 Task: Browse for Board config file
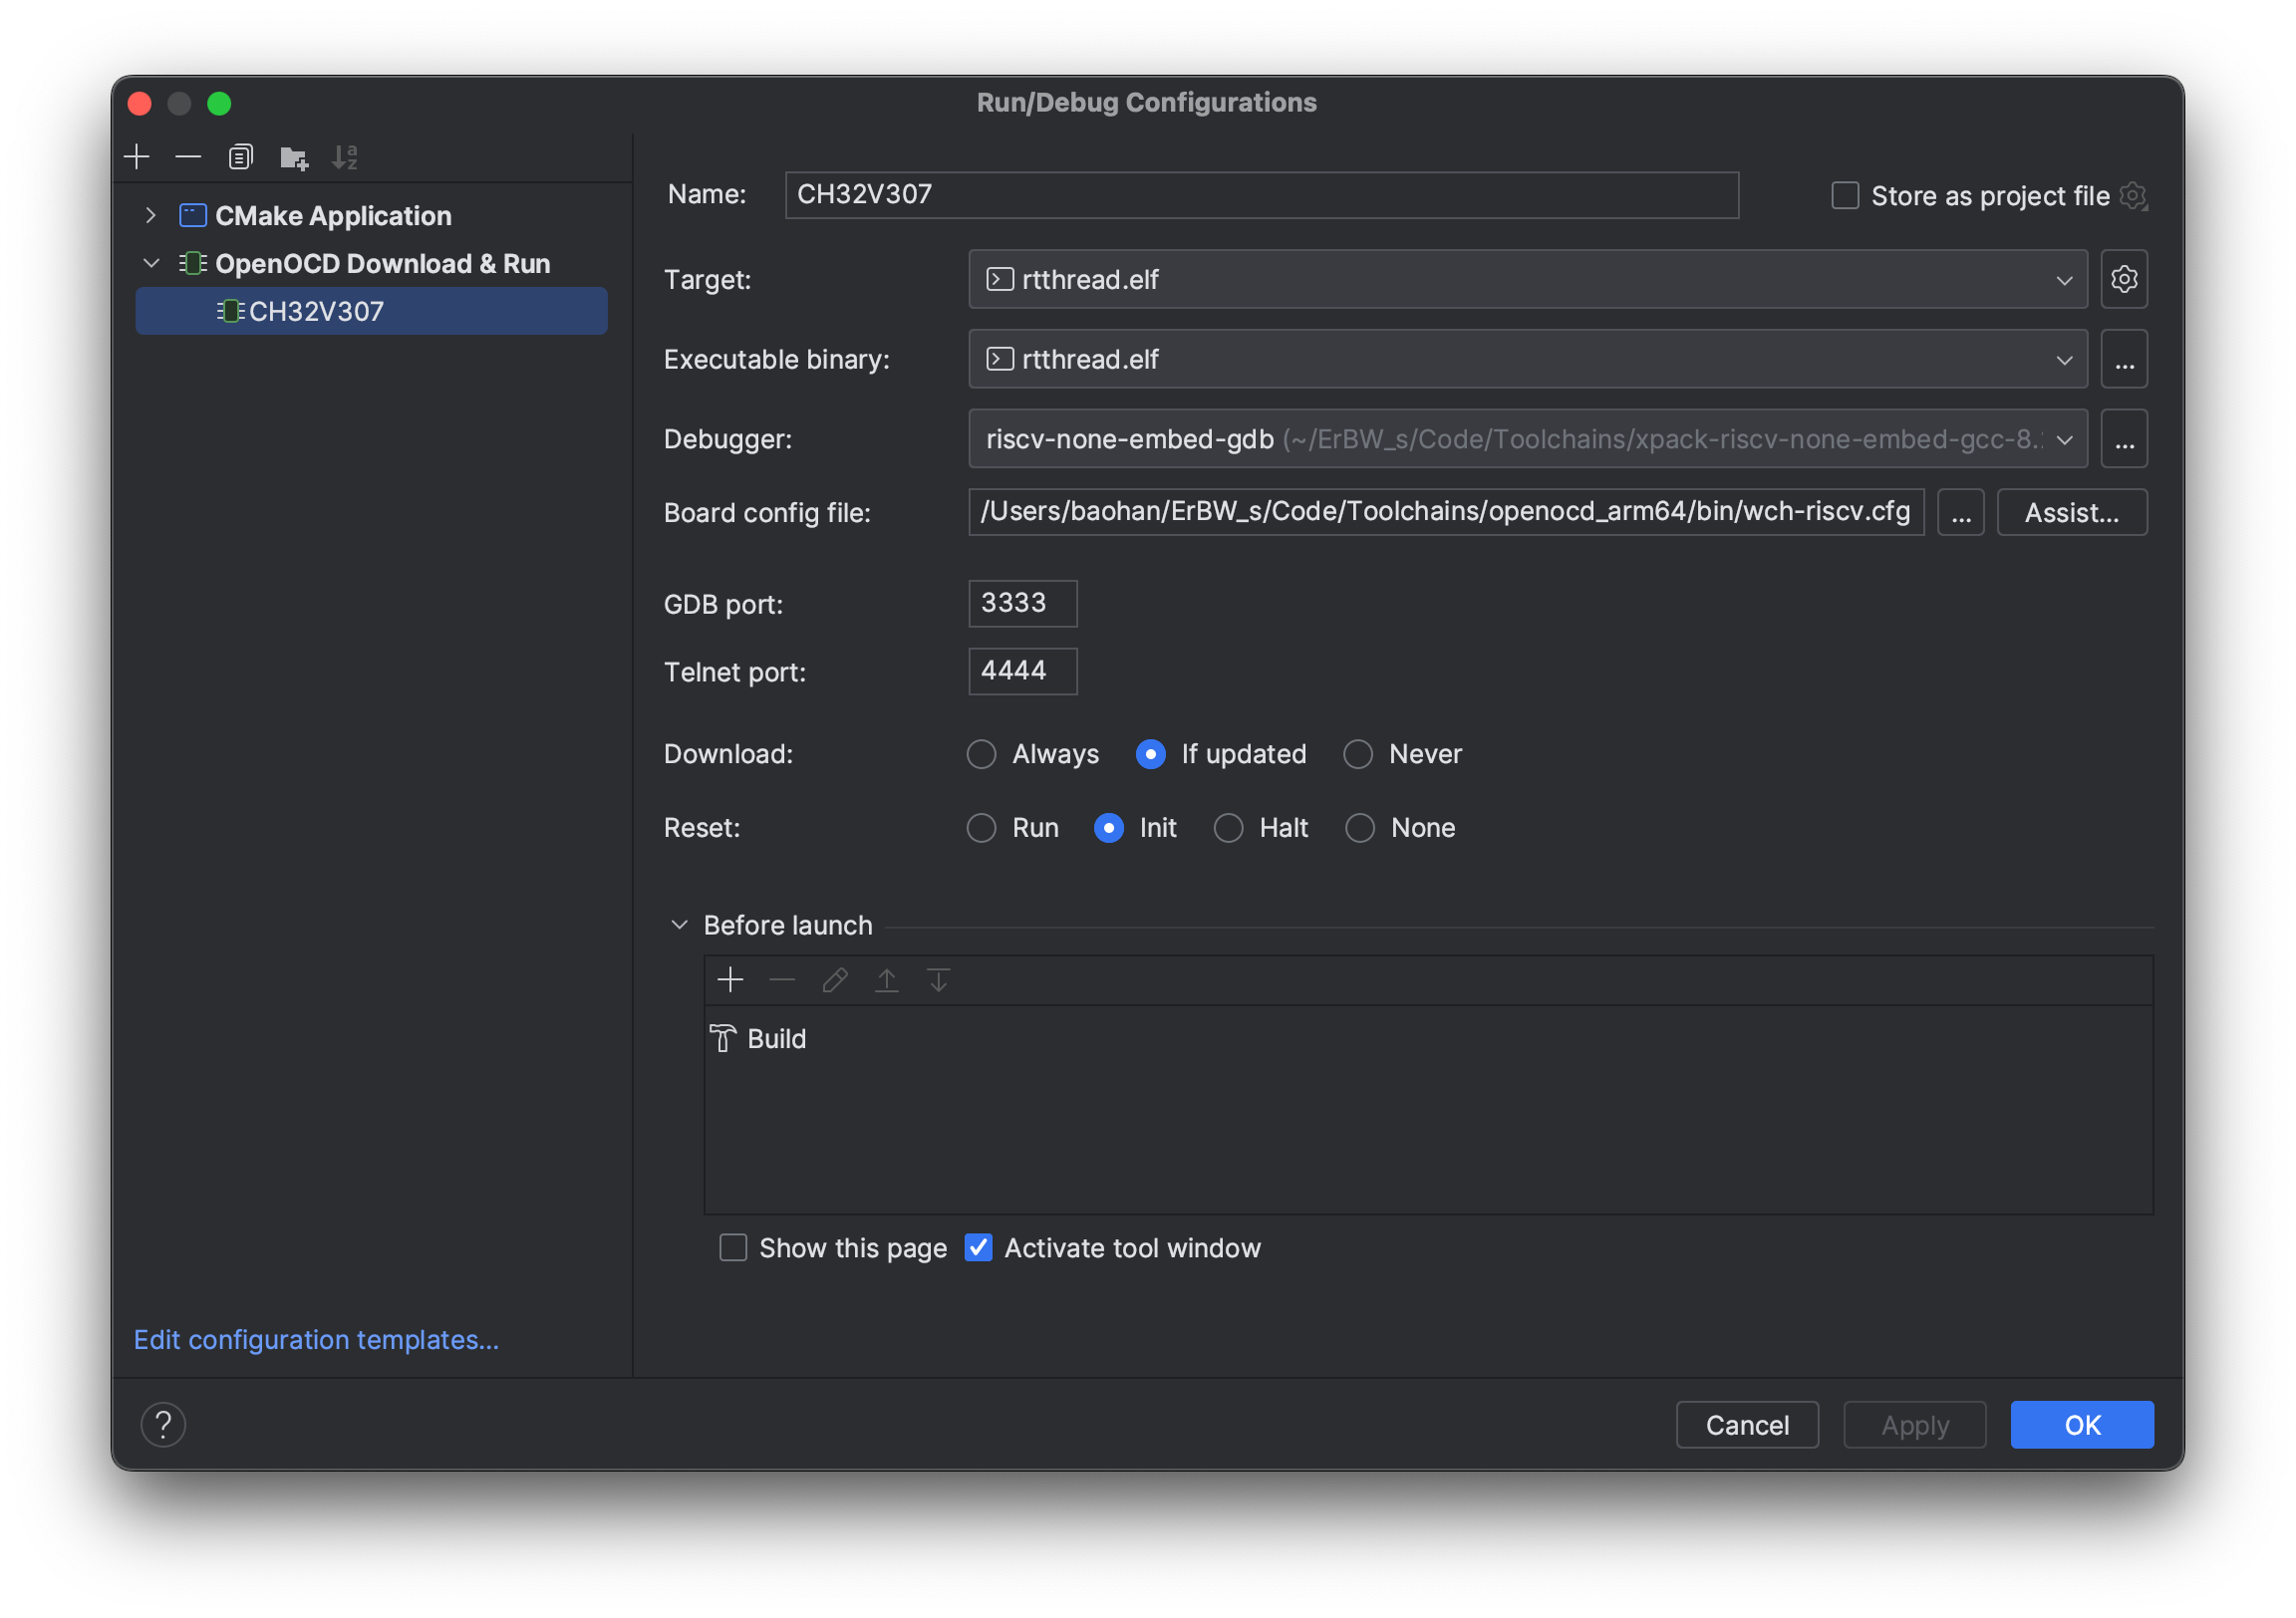pos(1961,513)
